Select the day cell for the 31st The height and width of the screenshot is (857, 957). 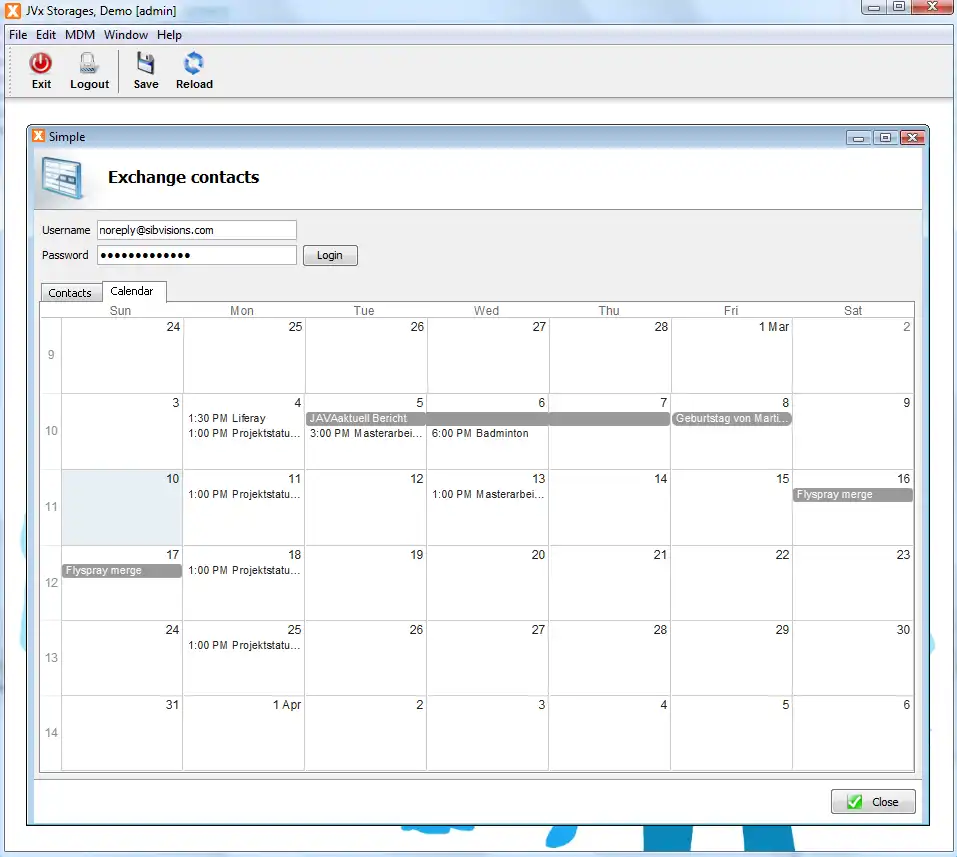click(x=121, y=733)
